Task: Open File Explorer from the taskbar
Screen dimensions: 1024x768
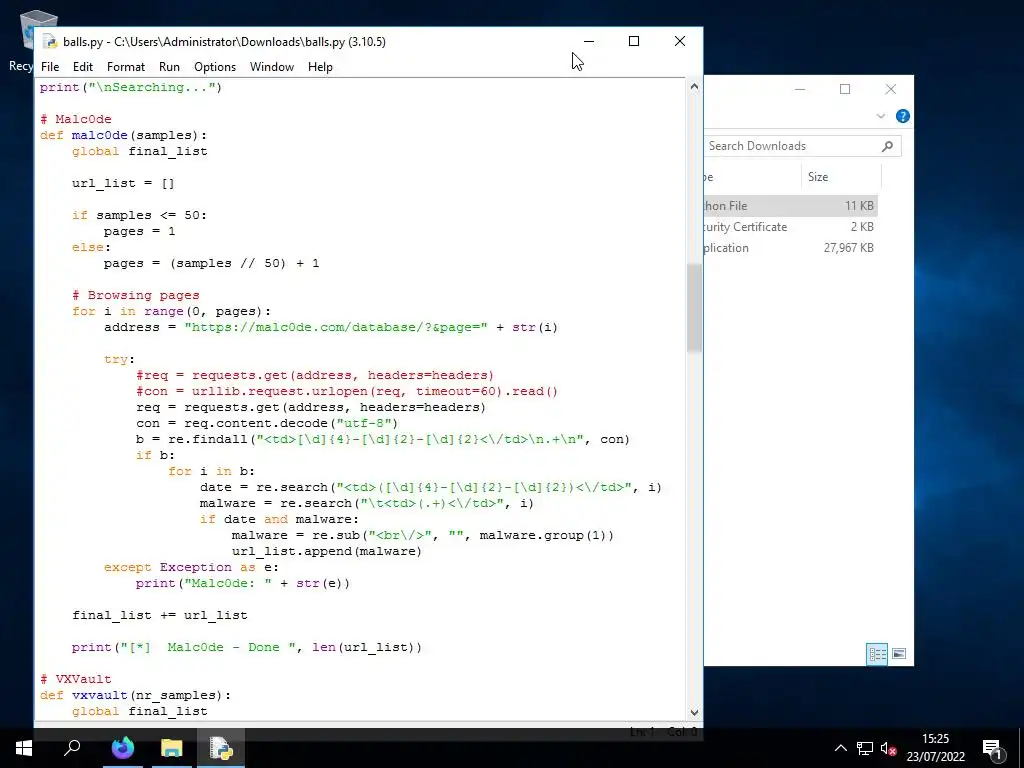Action: coord(172,748)
